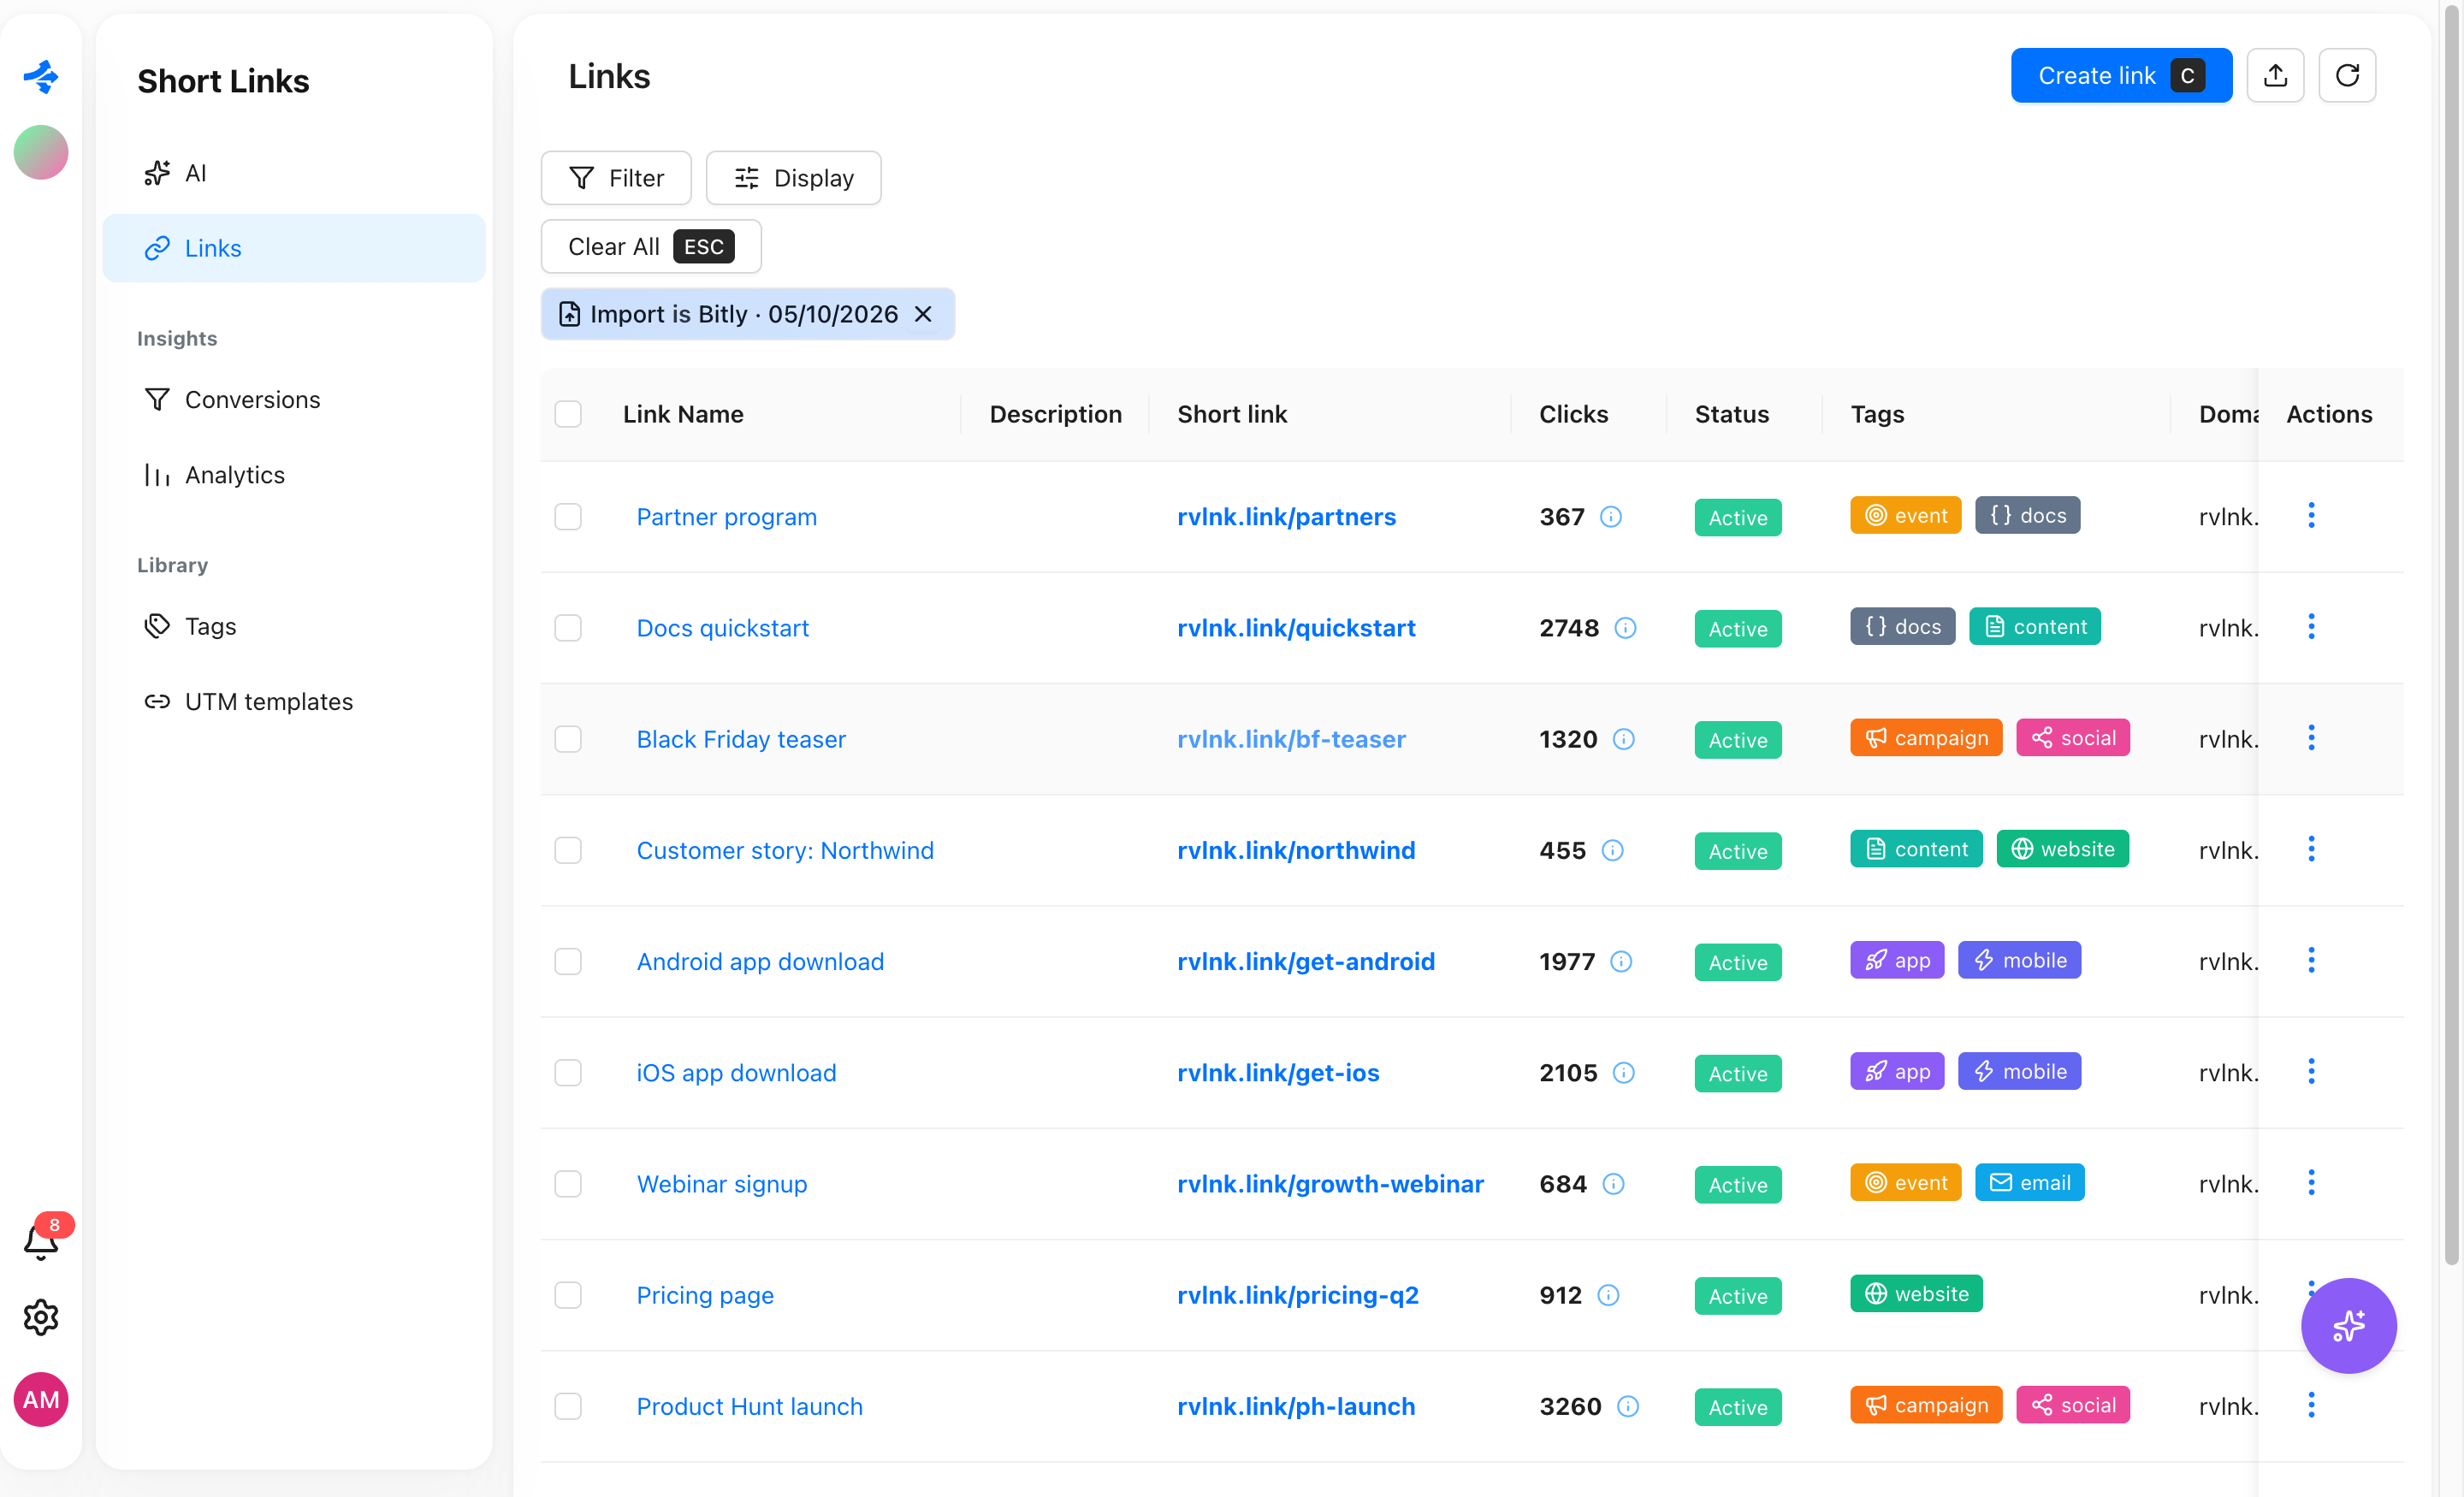Open the purple AI assistant floating button
Image resolution: width=2464 pixels, height=1497 pixels.
2348,1326
